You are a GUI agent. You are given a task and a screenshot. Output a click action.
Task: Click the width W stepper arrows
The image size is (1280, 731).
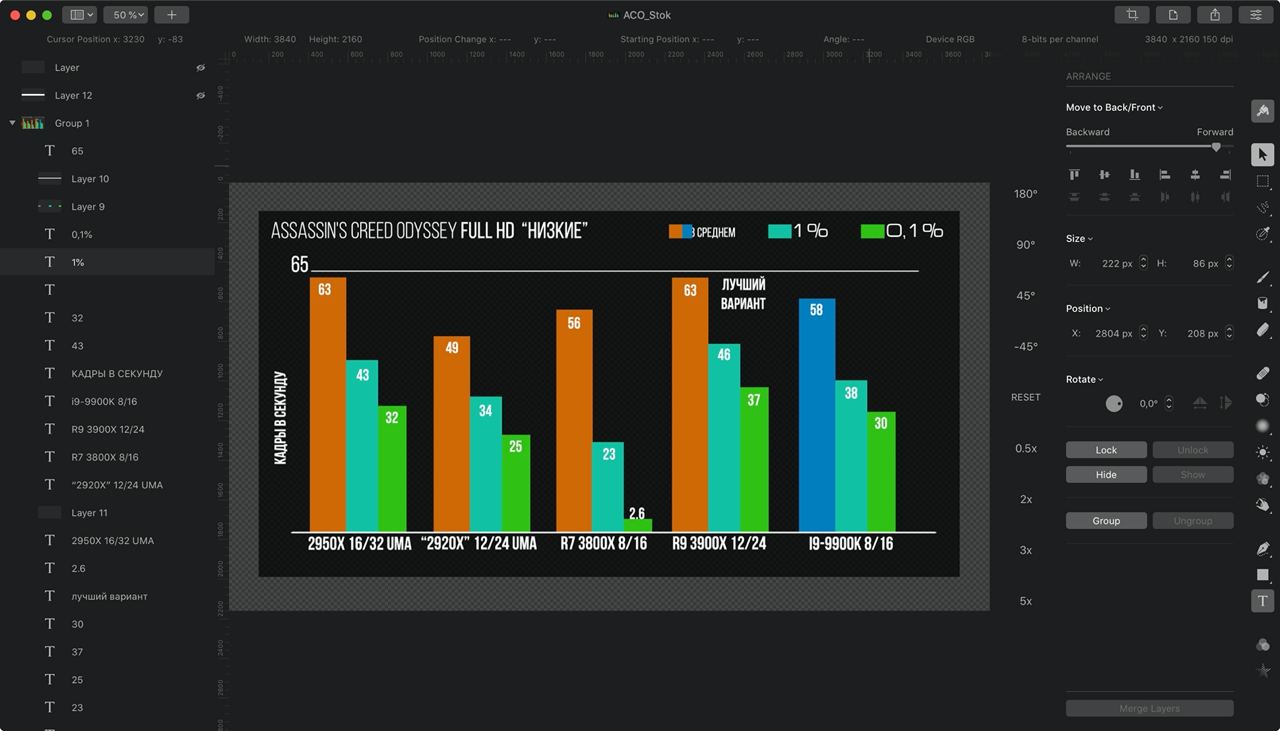point(1144,263)
